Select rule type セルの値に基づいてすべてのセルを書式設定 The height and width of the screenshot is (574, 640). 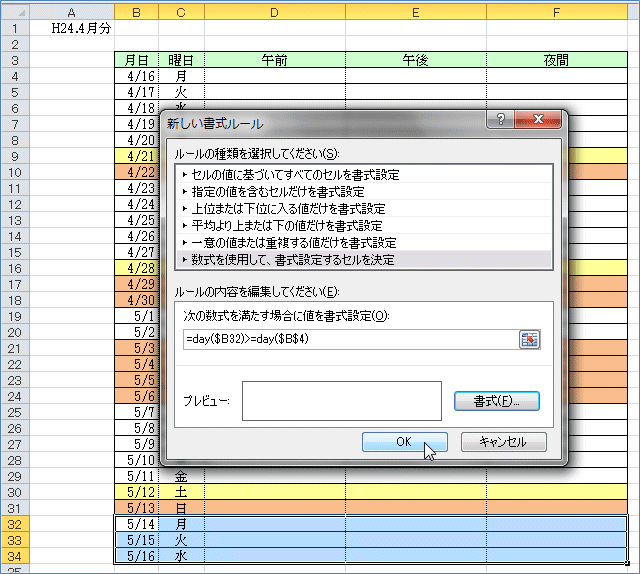pyautogui.click(x=364, y=175)
